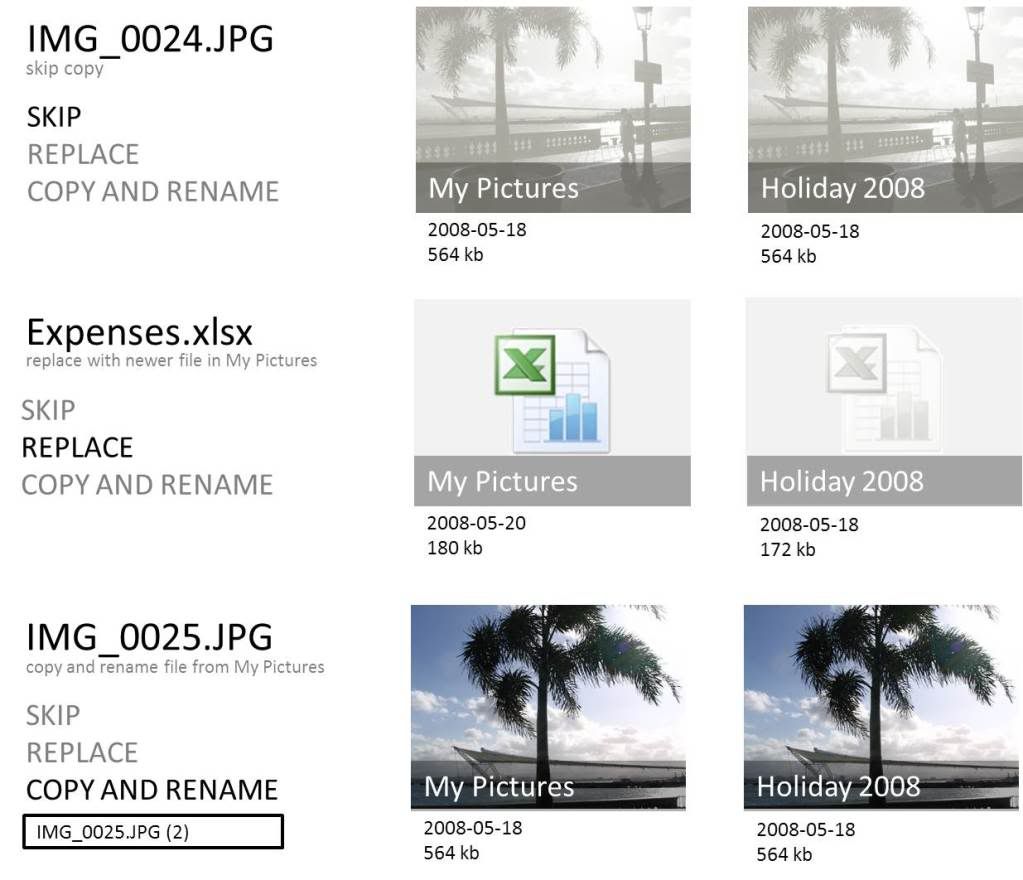1023x880 pixels.
Task: Click the My Pictures label under Expenses.xlsx
Action: click(x=502, y=481)
